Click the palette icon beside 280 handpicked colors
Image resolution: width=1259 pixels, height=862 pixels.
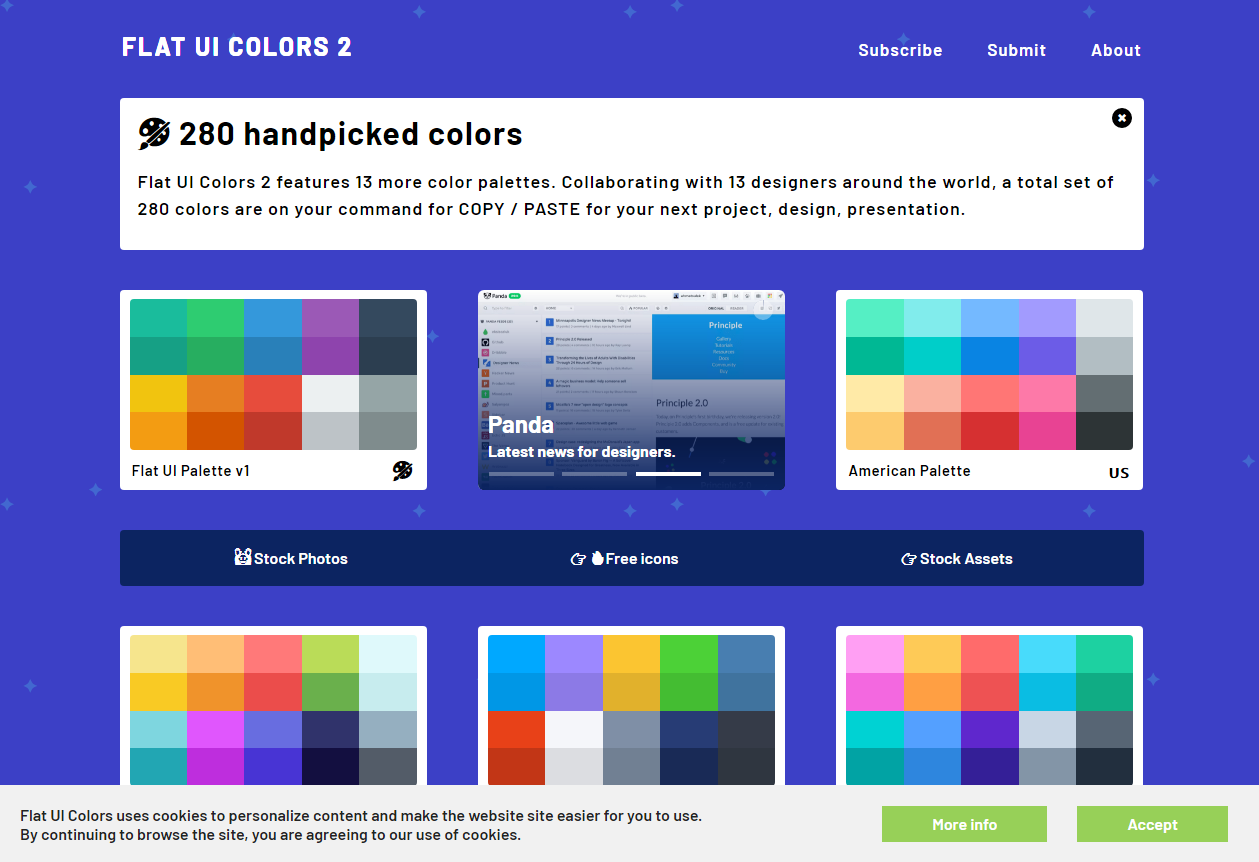[154, 134]
